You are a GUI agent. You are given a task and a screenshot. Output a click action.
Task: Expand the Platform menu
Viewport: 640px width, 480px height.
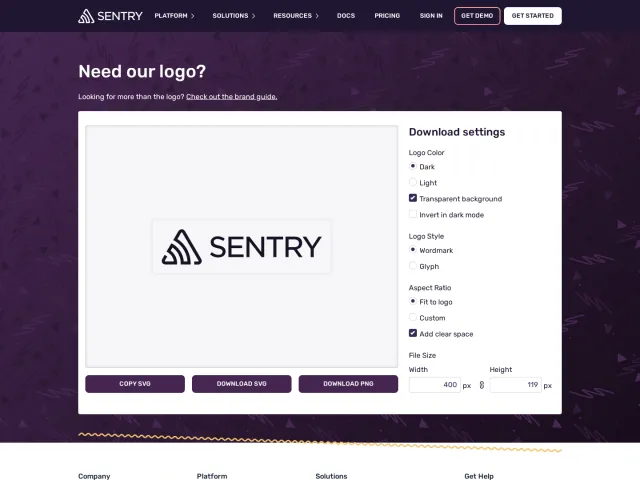coord(174,16)
